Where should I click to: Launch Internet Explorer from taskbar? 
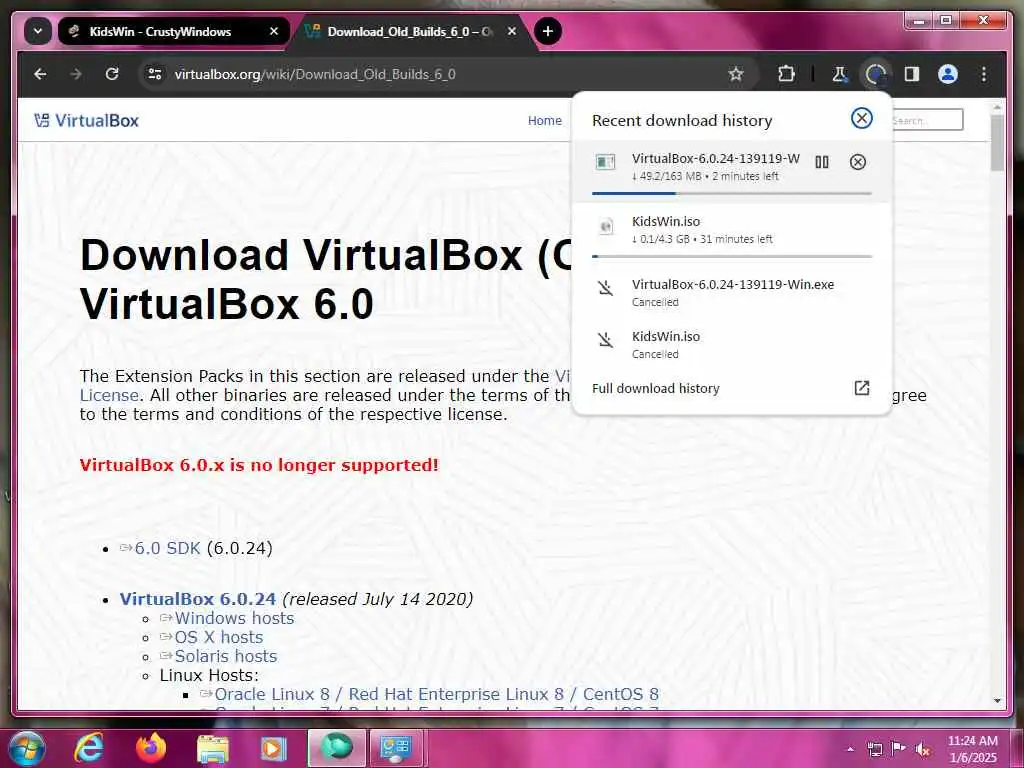click(x=88, y=748)
